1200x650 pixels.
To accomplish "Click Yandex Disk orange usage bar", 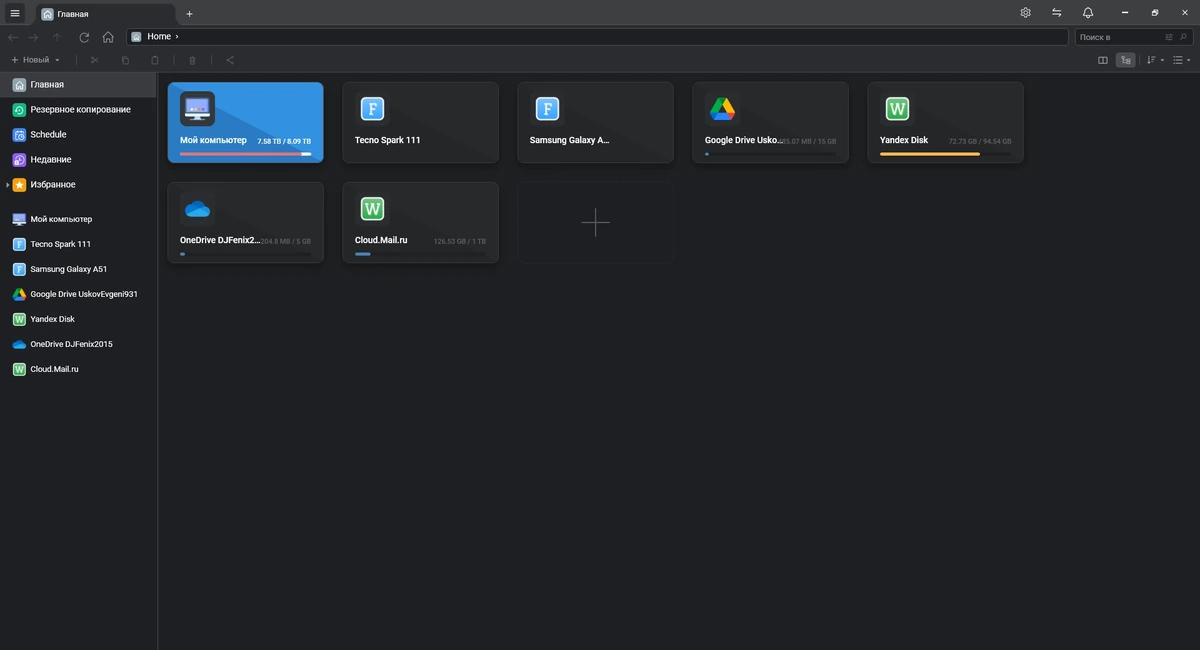I will pyautogui.click(x=945, y=154).
